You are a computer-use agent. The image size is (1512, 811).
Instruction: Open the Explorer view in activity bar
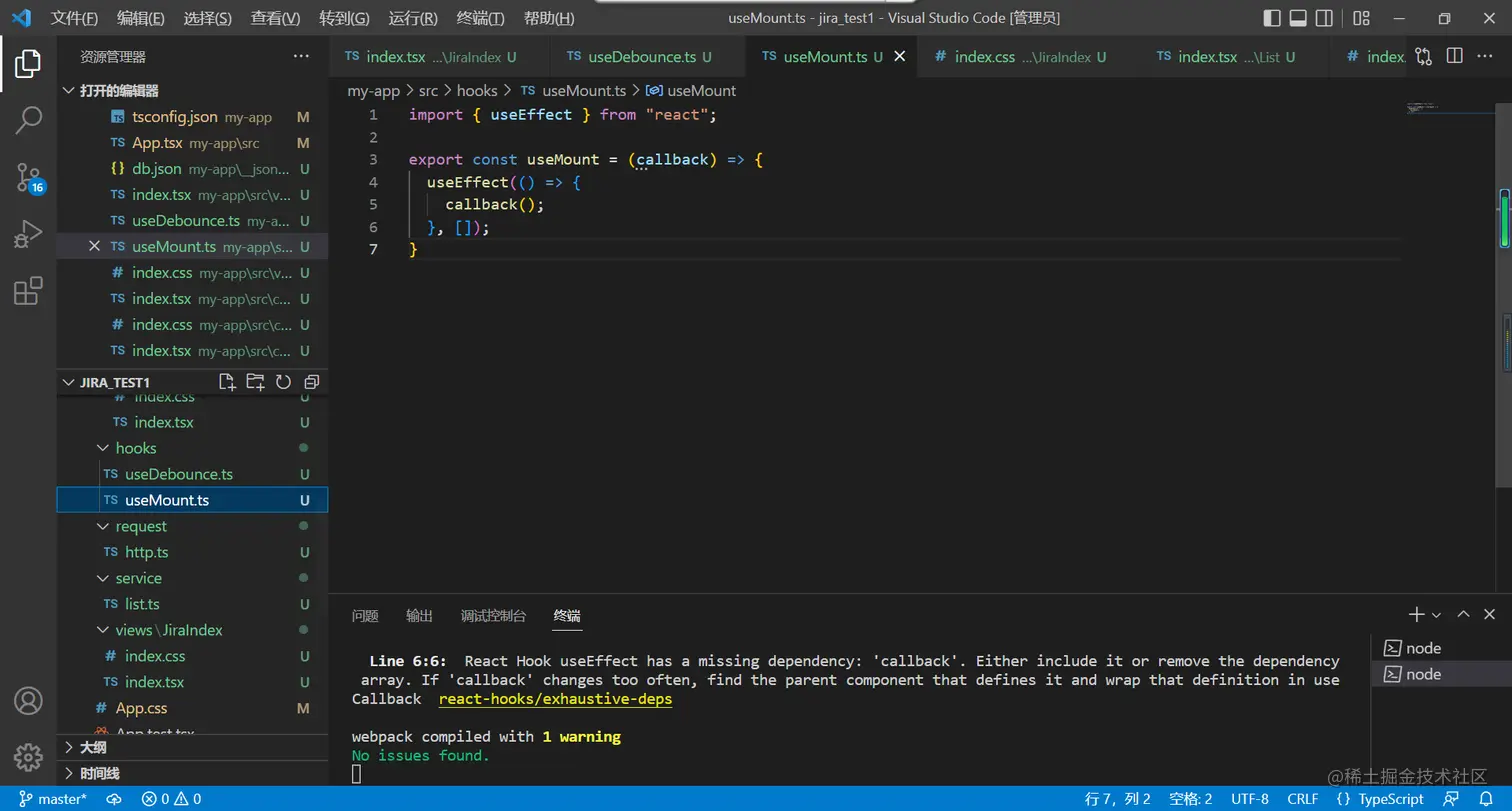click(28, 63)
